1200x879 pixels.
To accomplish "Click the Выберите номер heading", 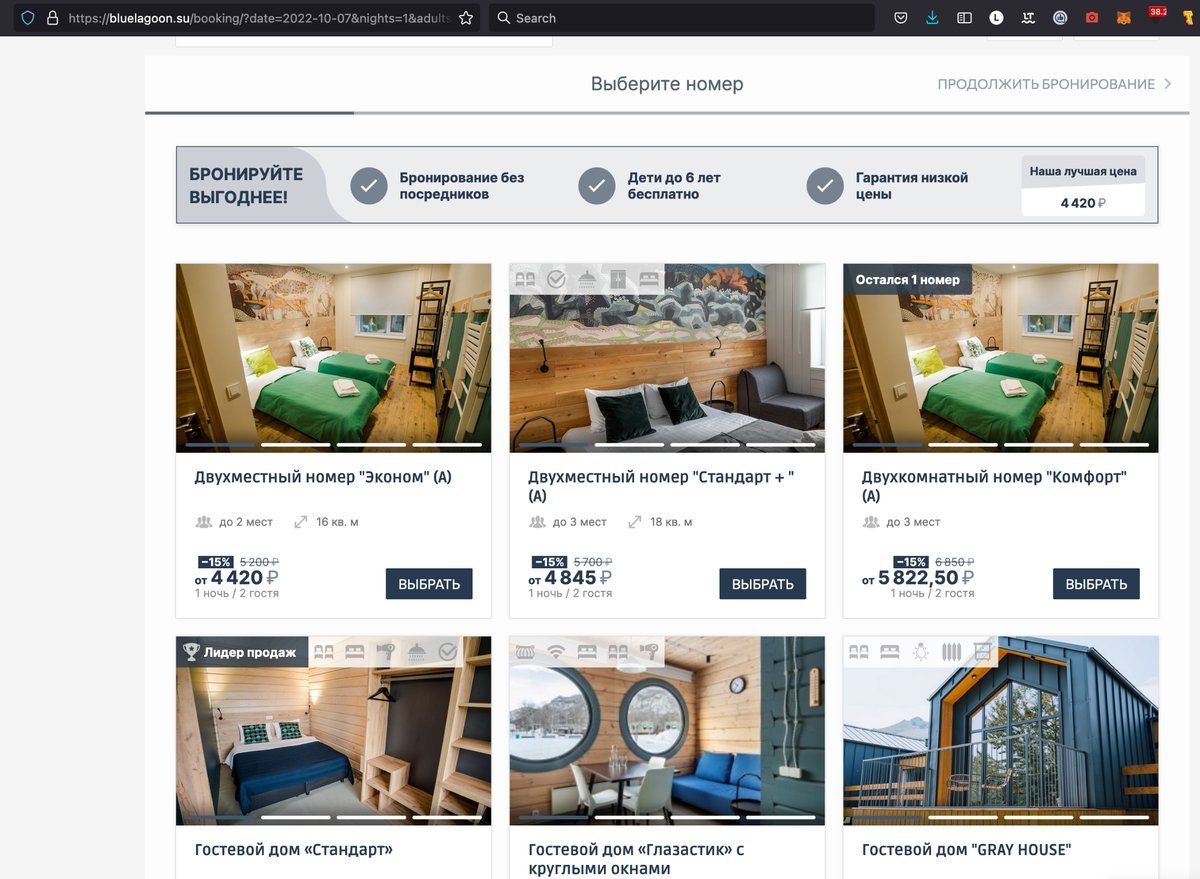I will [x=667, y=84].
